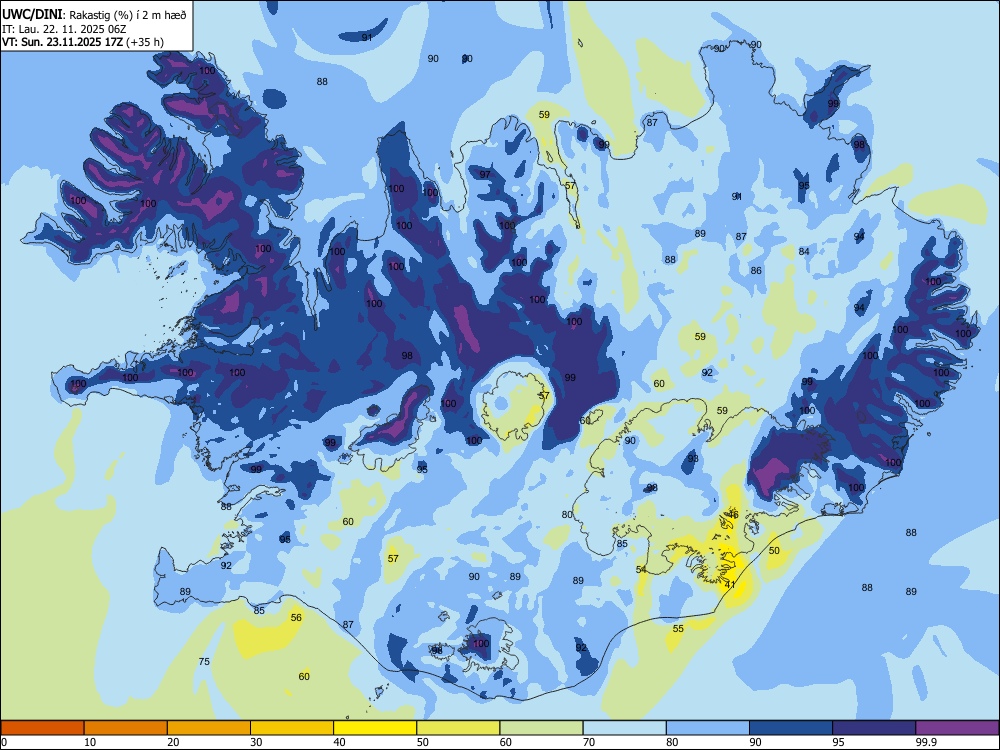Select the '55' humidity value on the map
Image resolution: width=1000 pixels, height=750 pixels.
[x=678, y=628]
